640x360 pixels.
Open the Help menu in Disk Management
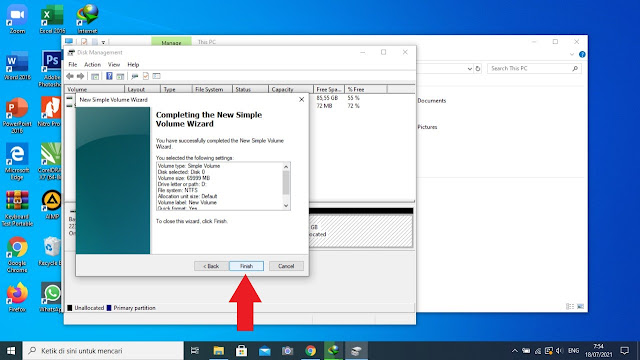133,64
